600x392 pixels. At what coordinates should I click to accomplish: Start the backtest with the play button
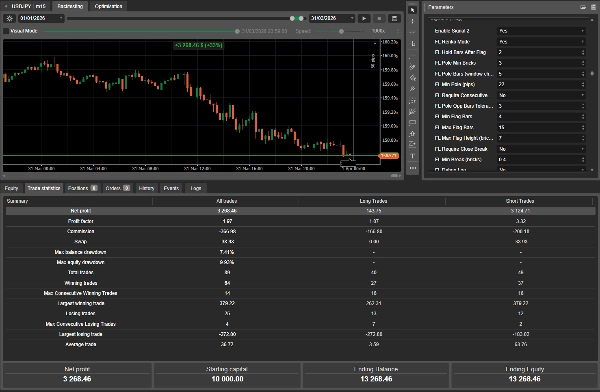[364, 18]
